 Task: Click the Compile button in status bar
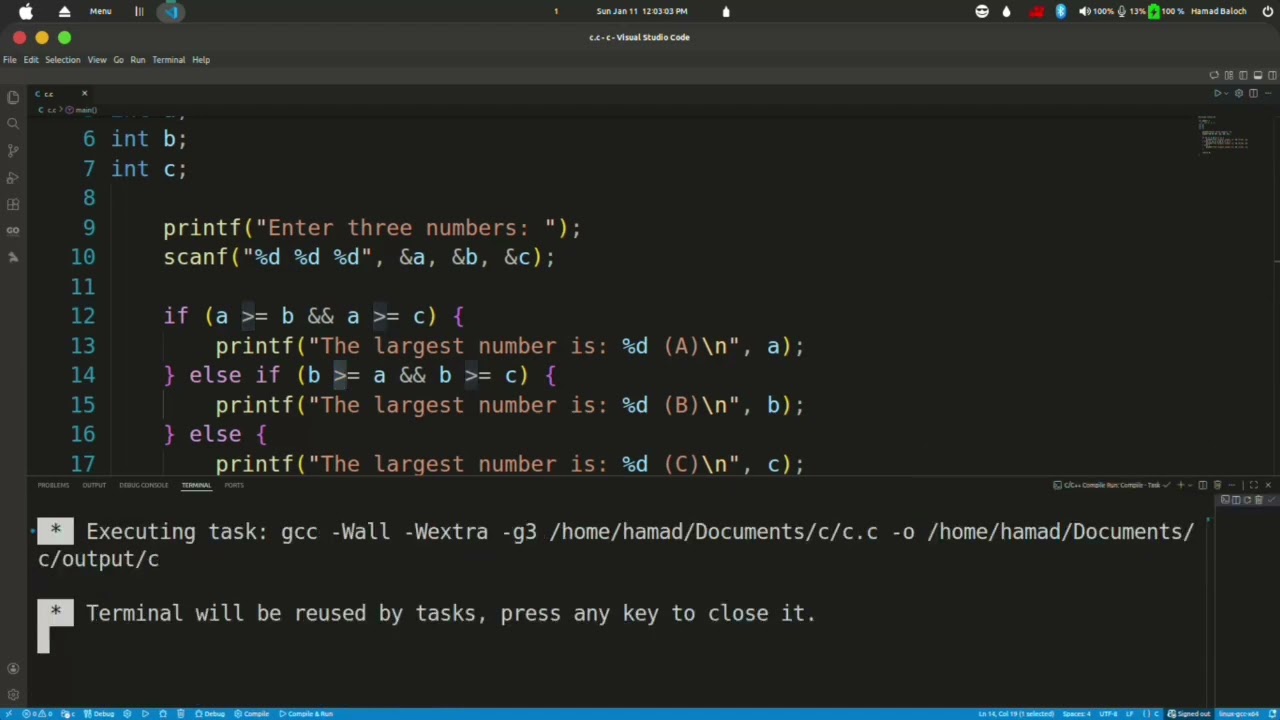[252, 714]
